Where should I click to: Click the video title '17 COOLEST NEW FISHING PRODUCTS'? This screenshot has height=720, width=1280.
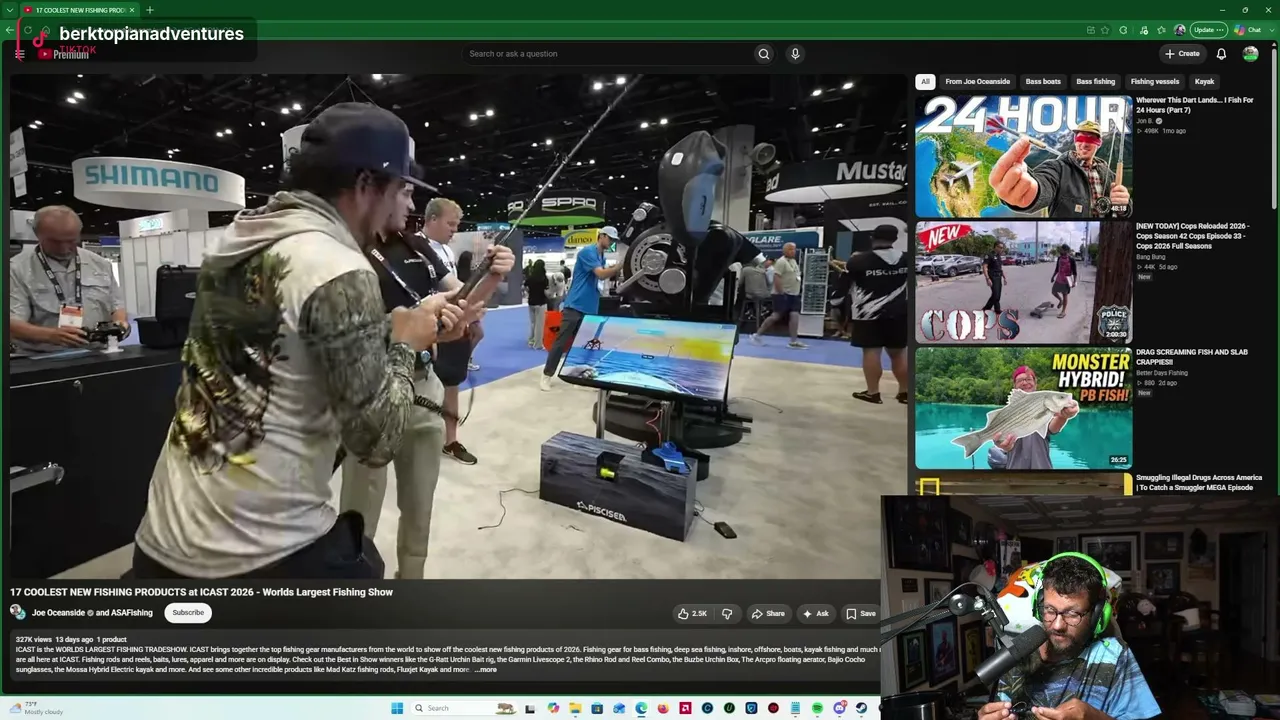coord(201,592)
